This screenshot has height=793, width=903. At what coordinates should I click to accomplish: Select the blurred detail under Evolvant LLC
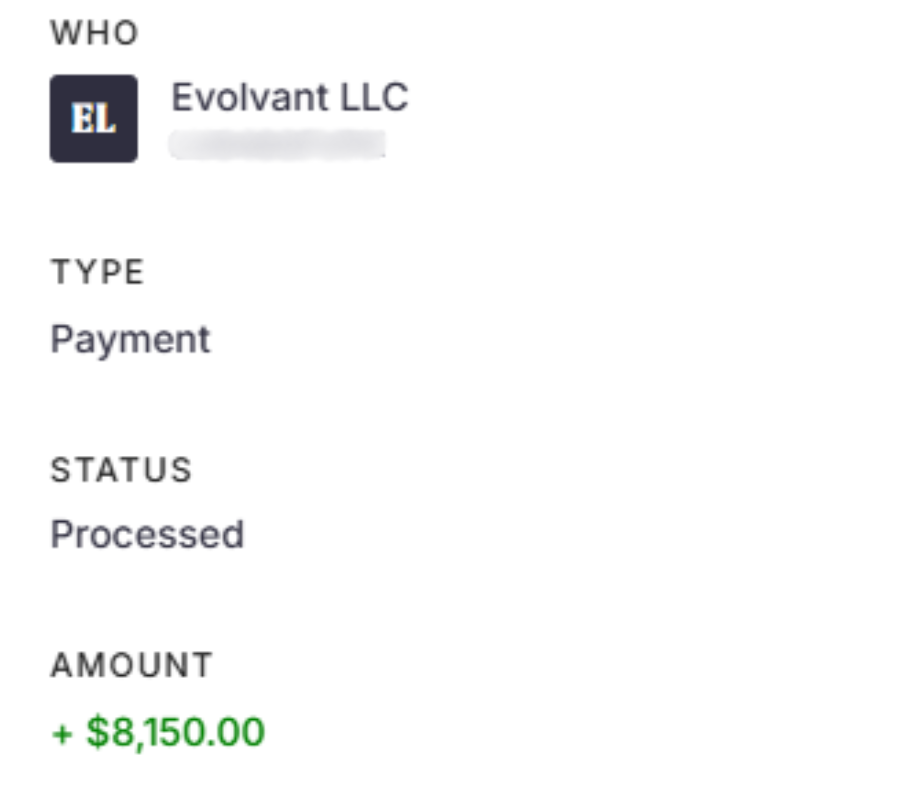point(277,145)
